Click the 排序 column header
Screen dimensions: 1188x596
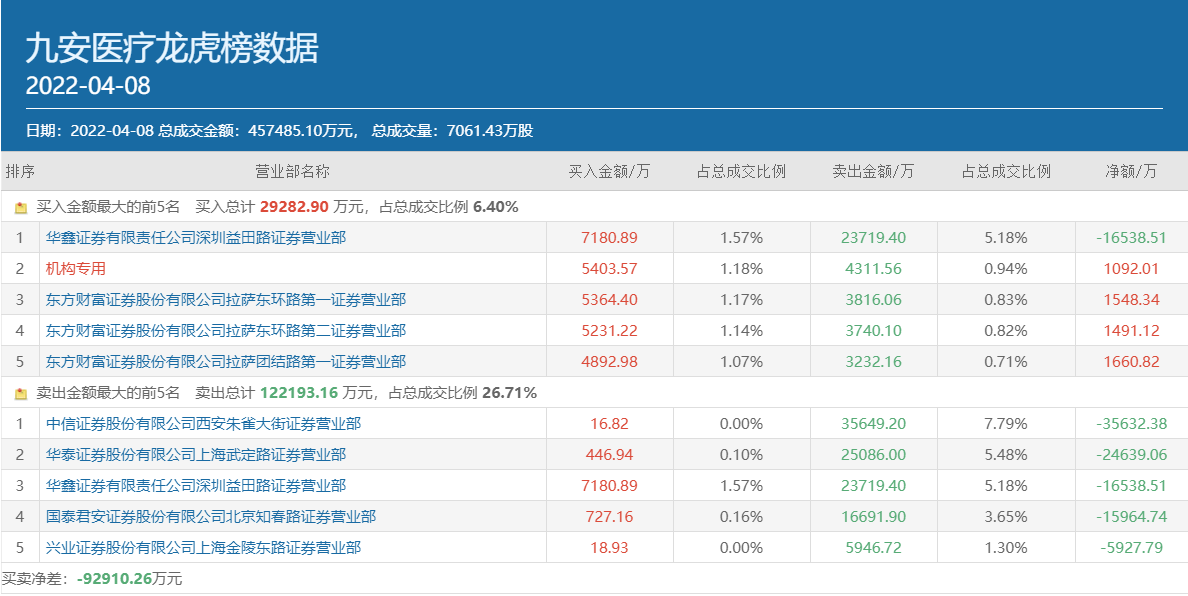click(x=20, y=171)
